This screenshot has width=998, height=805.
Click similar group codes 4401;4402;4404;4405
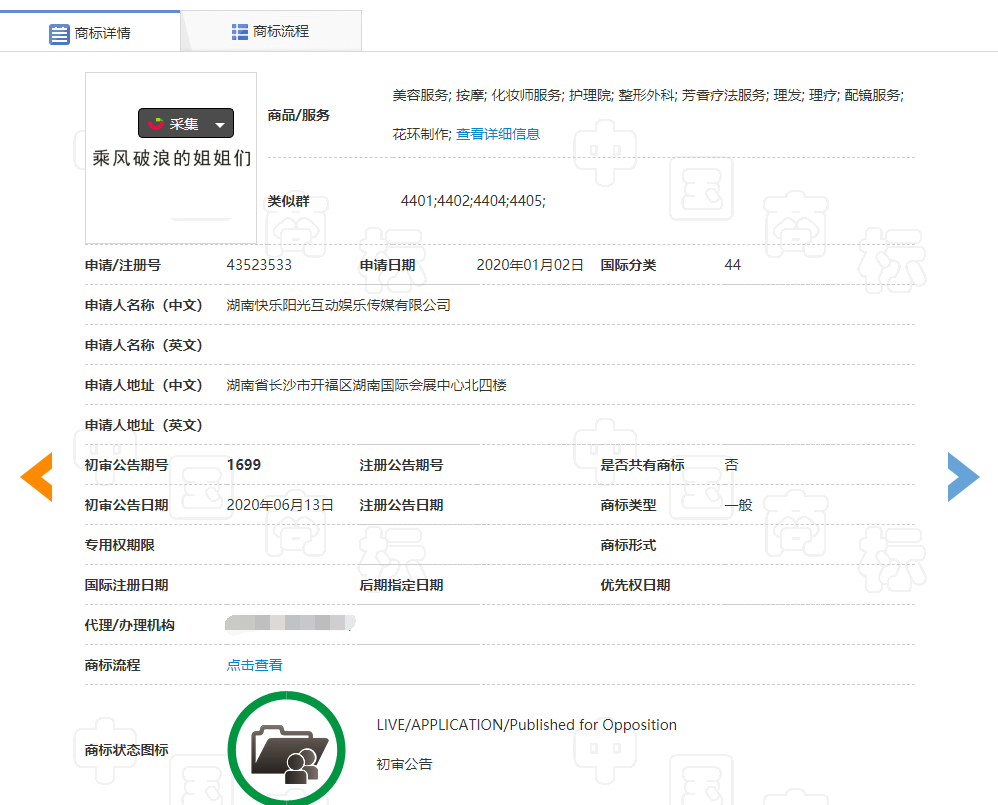click(473, 201)
